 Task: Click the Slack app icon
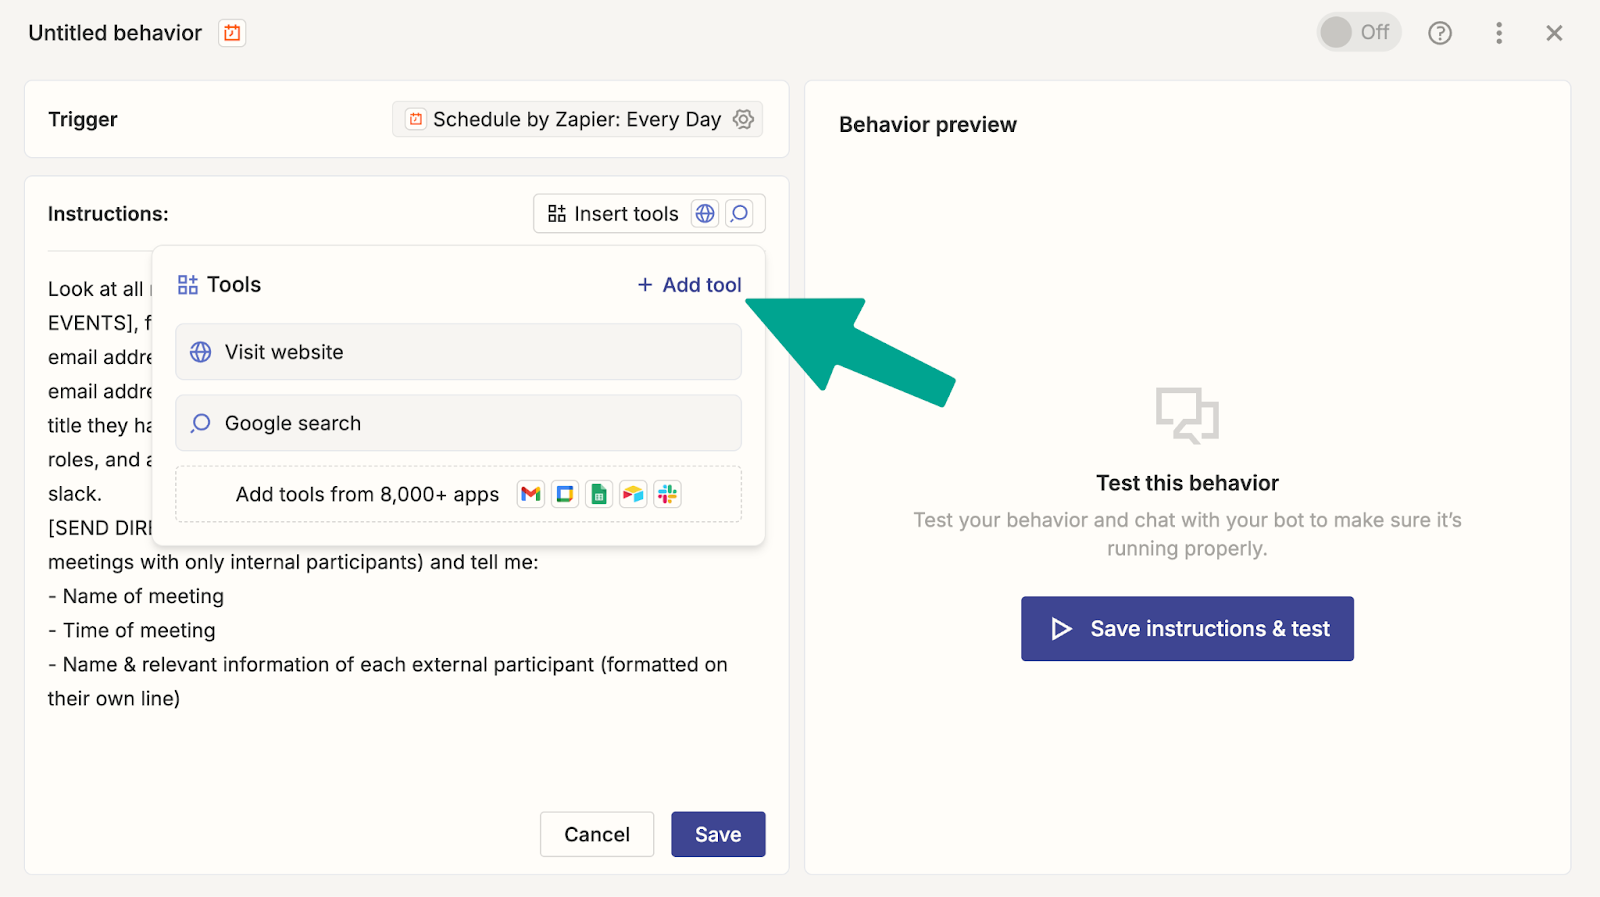pos(667,494)
